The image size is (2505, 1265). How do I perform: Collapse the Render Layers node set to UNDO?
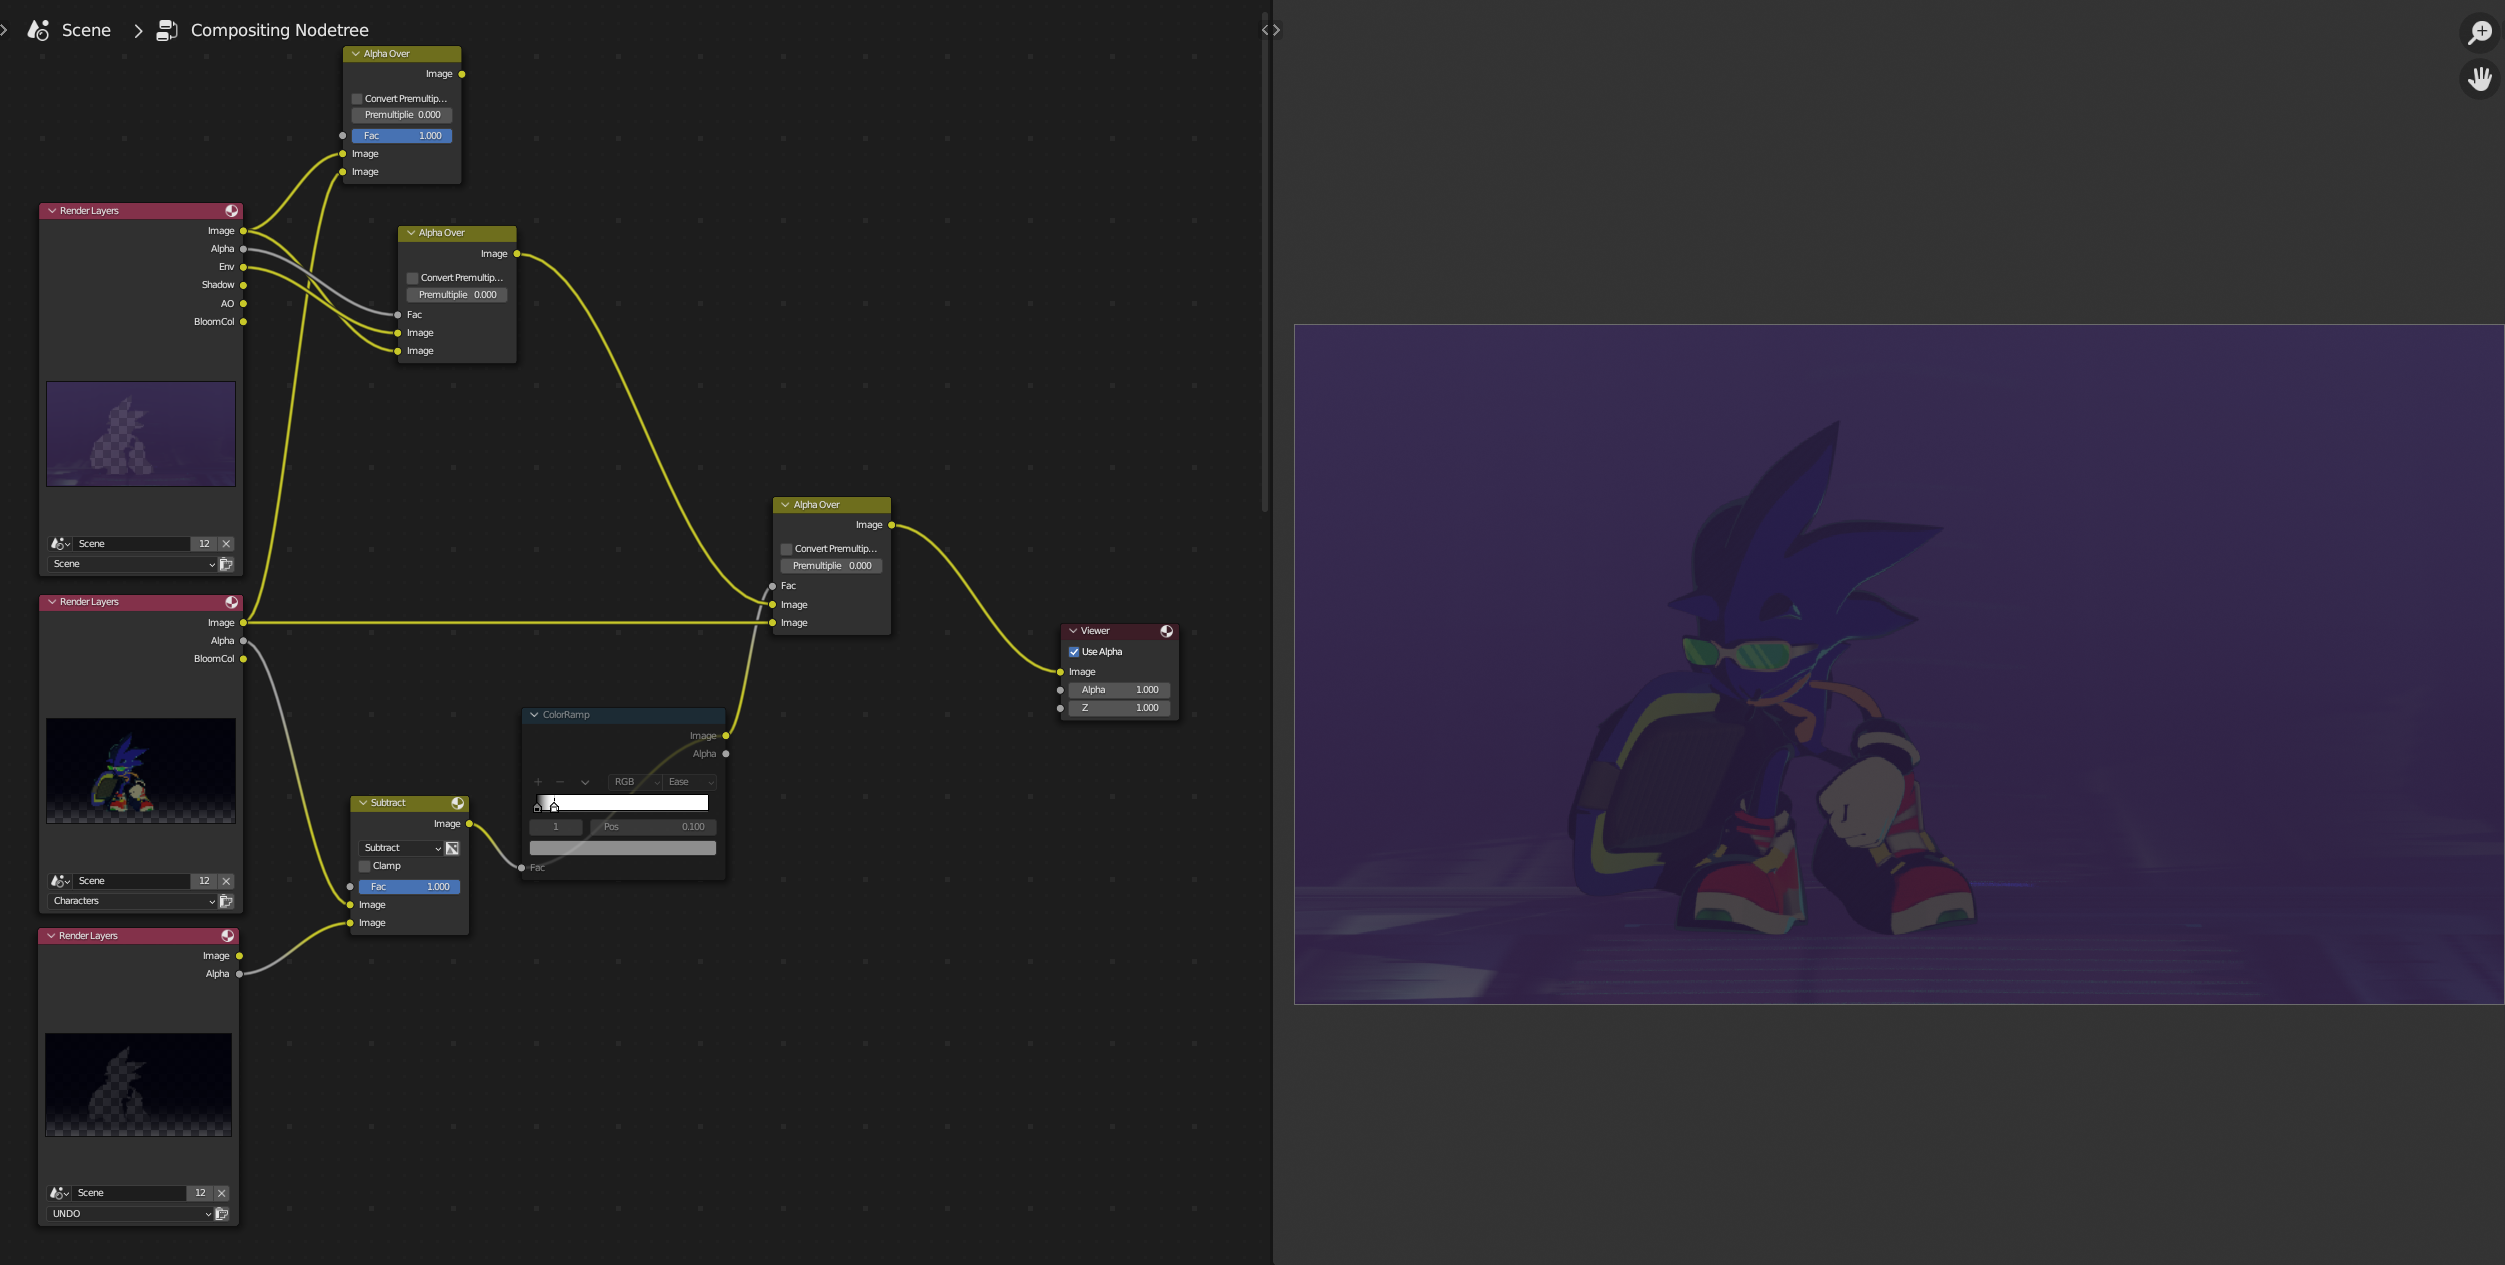click(51, 936)
